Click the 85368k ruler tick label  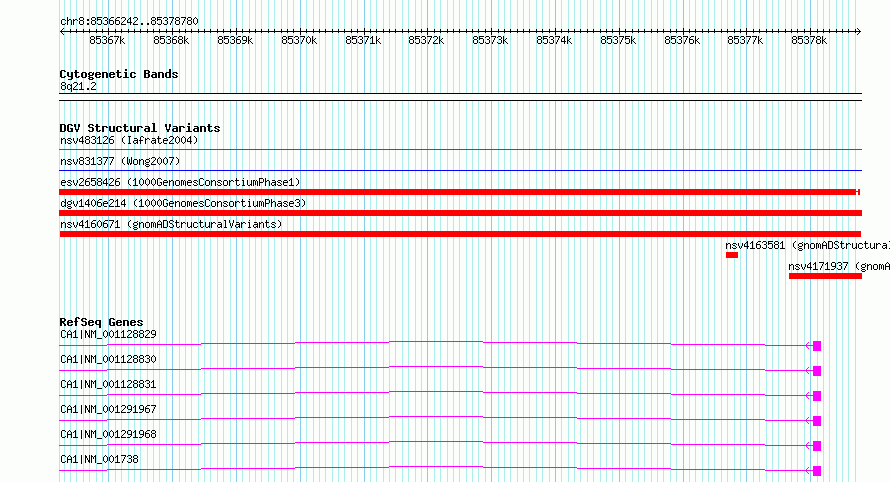pos(171,40)
